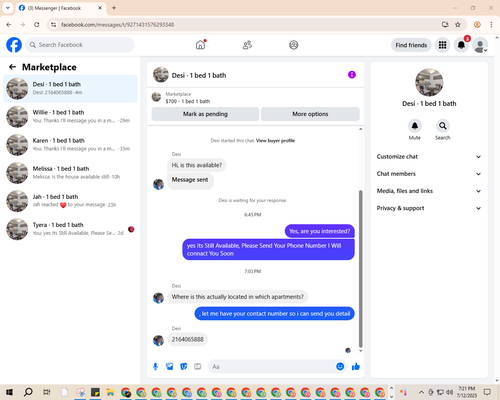500x400 pixels.
Task: Expand Chat members section
Action: tap(429, 174)
